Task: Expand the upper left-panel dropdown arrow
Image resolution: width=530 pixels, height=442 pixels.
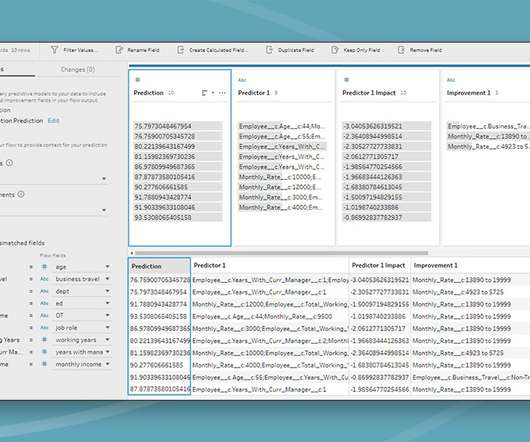Action: [x=104, y=178]
